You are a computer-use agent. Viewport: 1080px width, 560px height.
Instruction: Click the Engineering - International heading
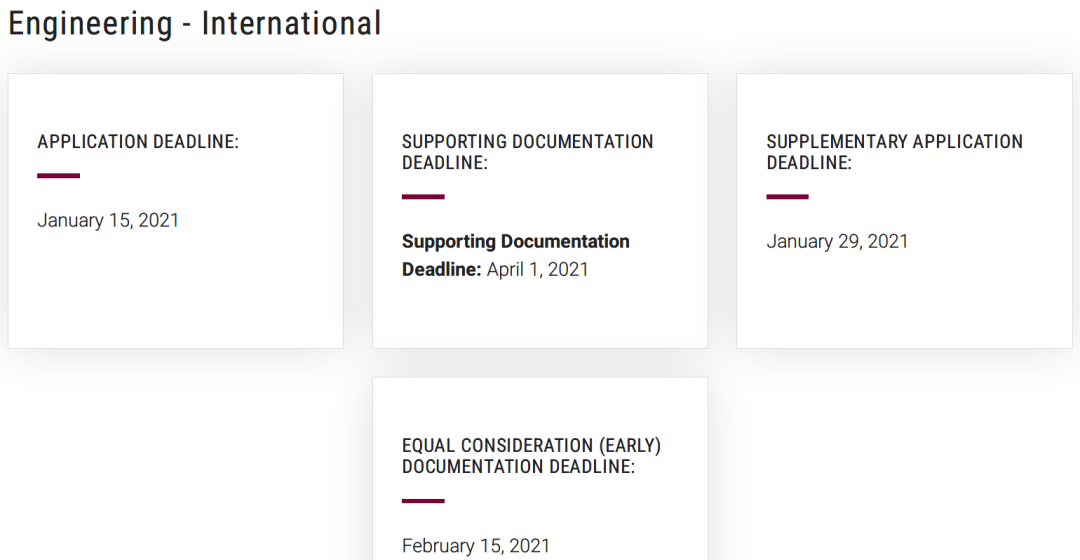[x=195, y=24]
